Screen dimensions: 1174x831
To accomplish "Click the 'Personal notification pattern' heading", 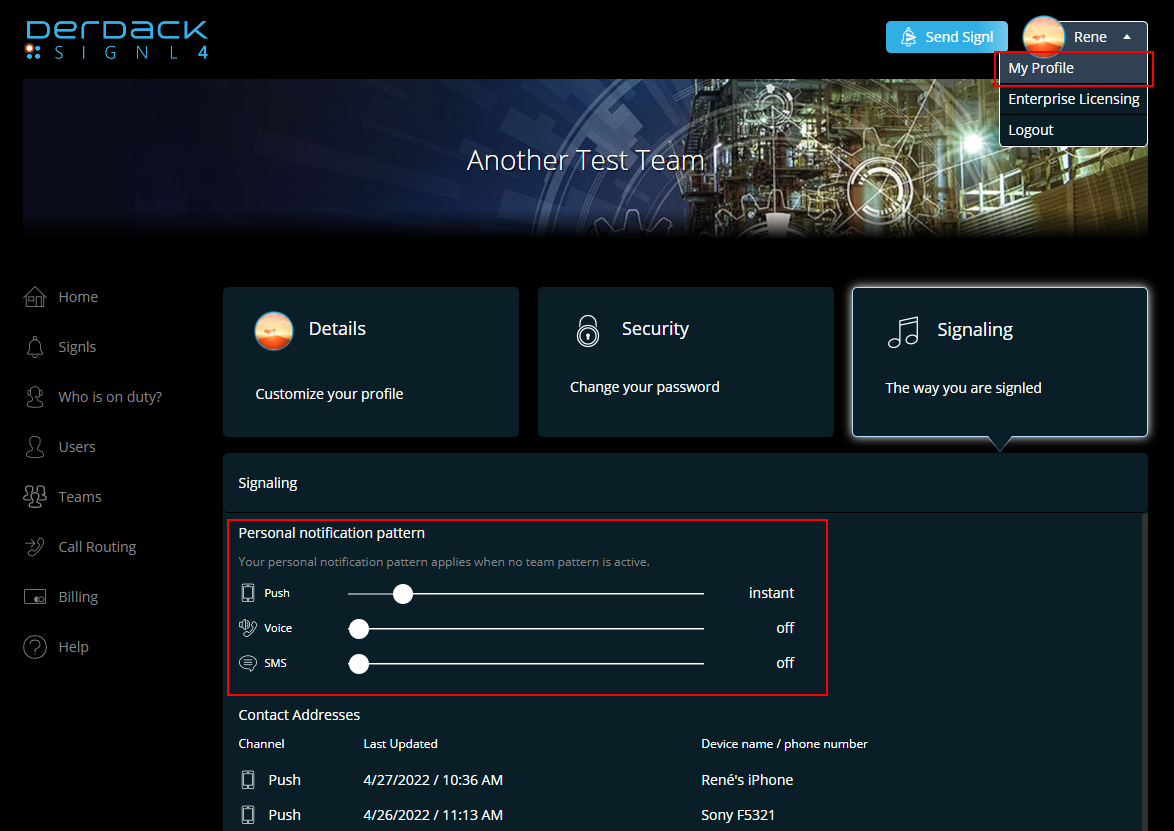I will [332, 533].
